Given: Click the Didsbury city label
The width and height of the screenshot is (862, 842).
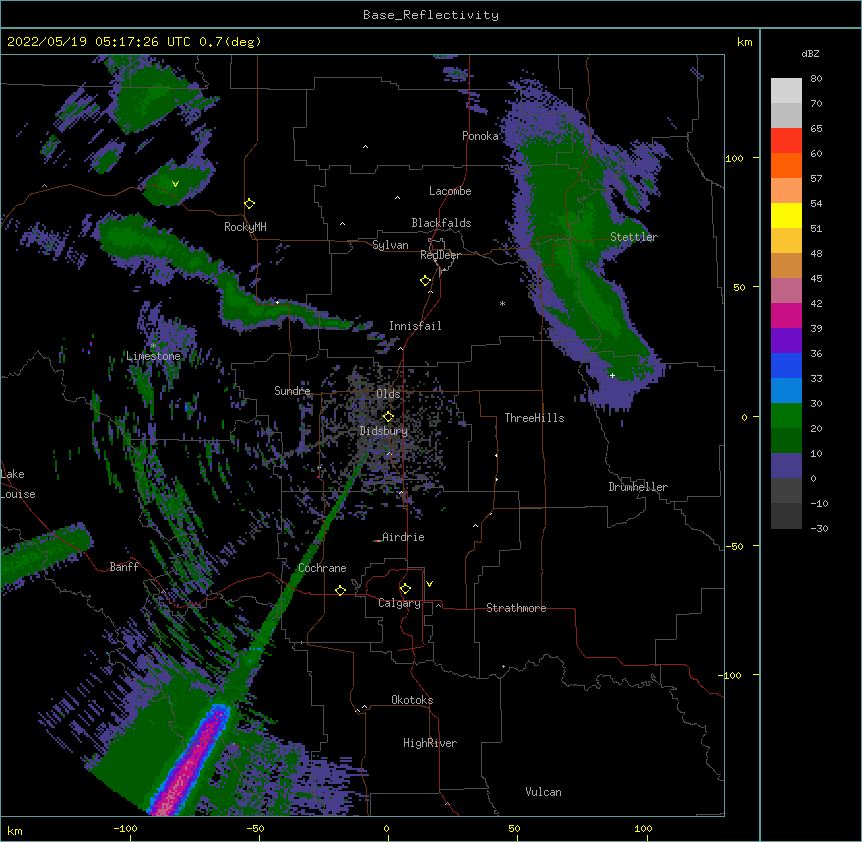Looking at the screenshot, I should 384,431.
